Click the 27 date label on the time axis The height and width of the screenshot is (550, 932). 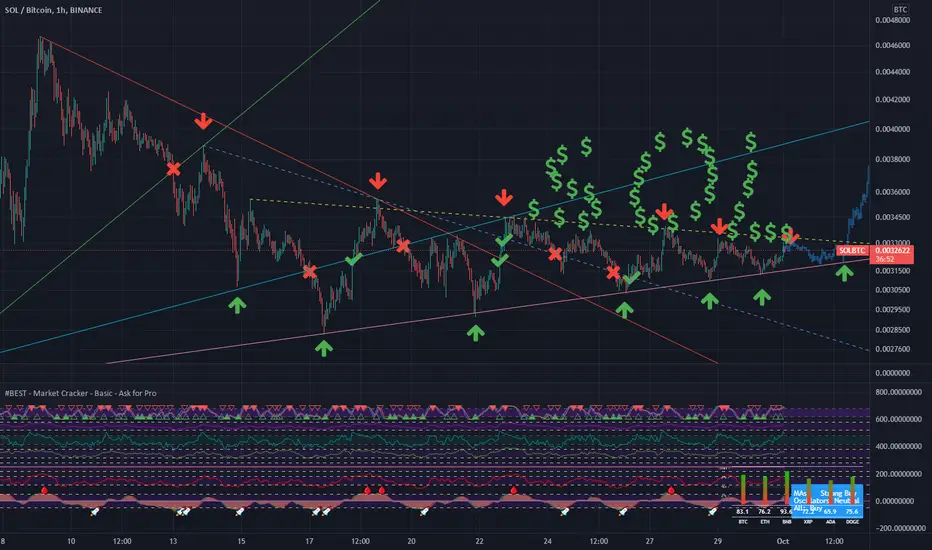650,541
